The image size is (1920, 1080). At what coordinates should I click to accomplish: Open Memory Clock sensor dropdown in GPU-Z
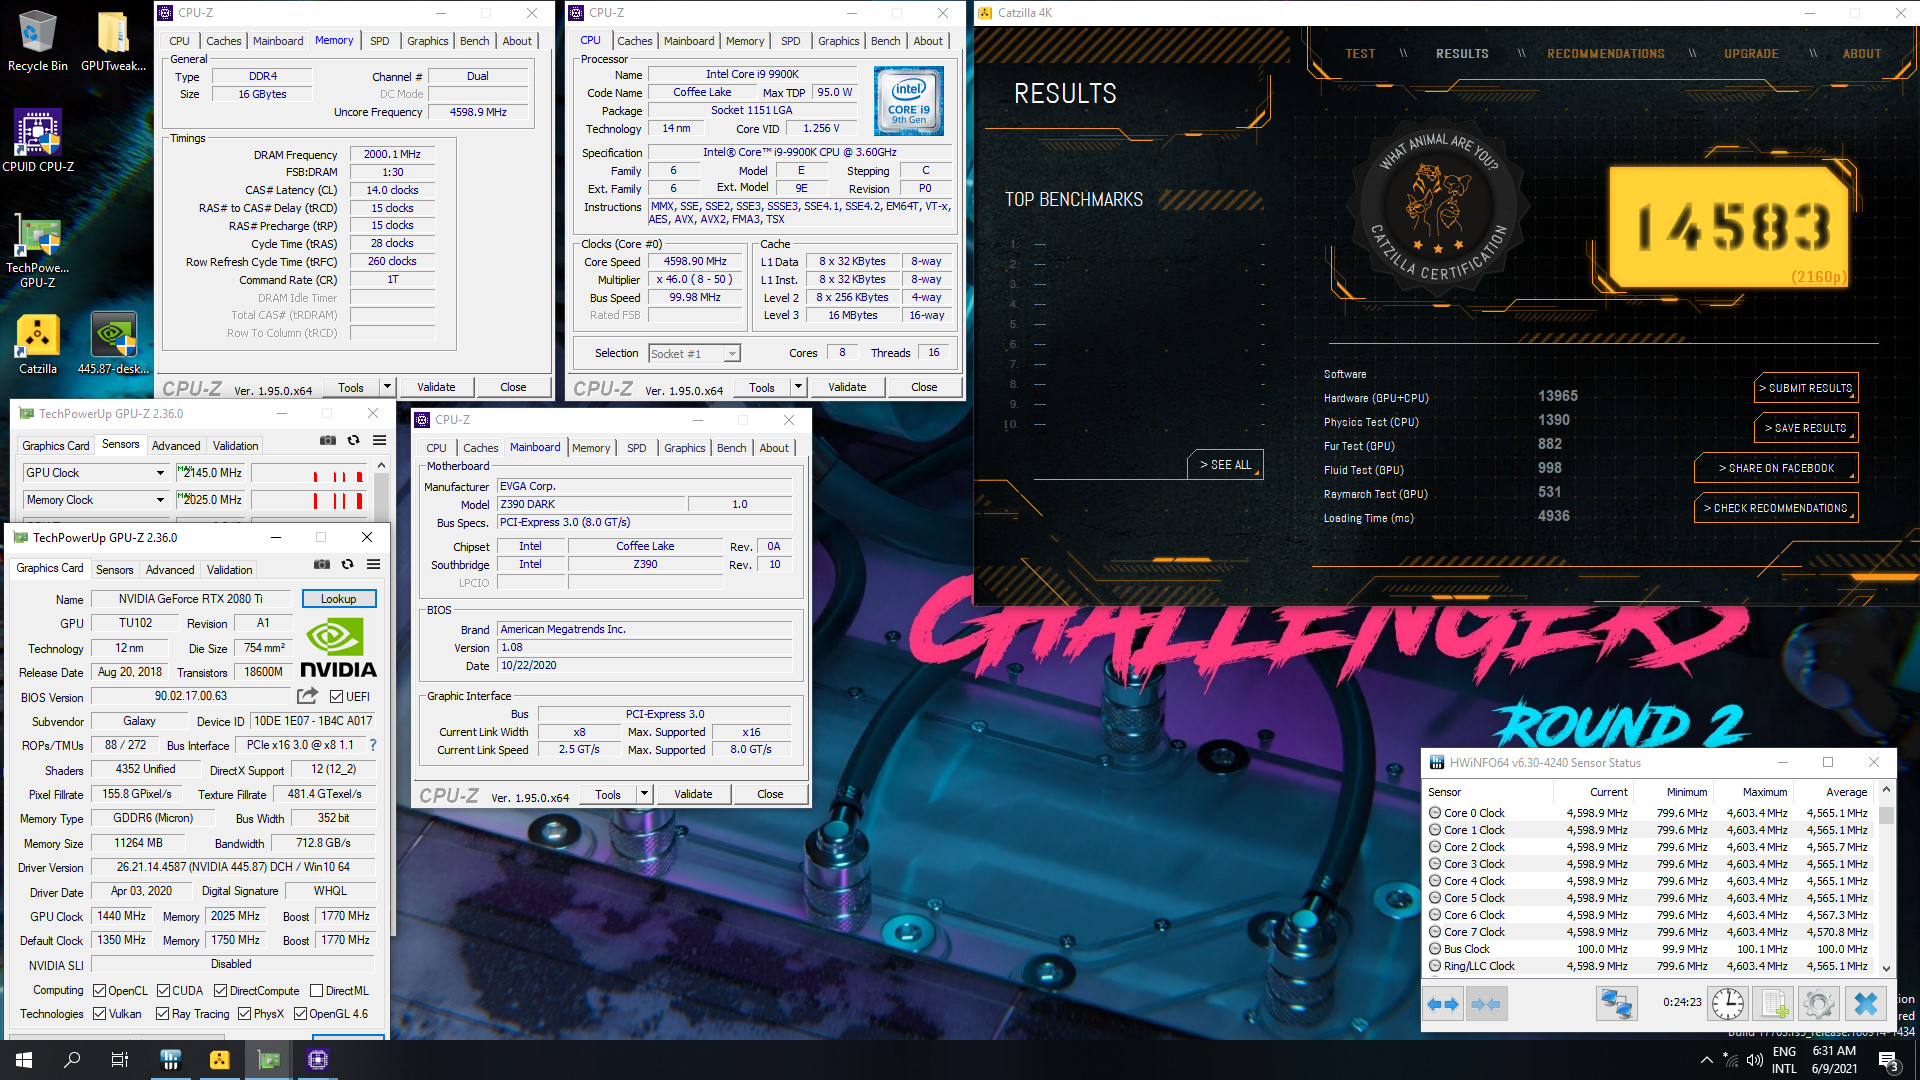click(x=160, y=500)
